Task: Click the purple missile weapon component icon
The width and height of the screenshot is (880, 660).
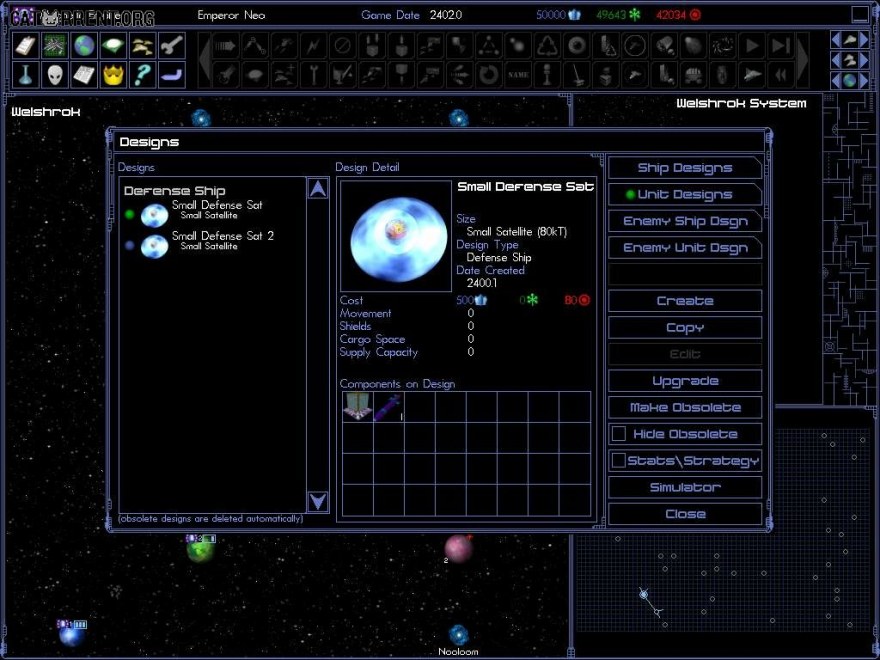Action: tap(388, 407)
